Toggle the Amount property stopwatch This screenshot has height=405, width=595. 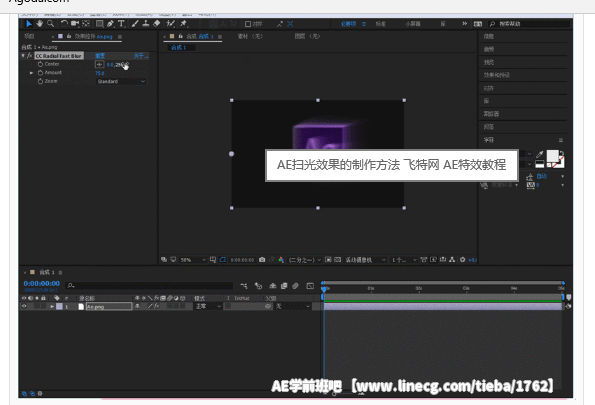tap(40, 72)
